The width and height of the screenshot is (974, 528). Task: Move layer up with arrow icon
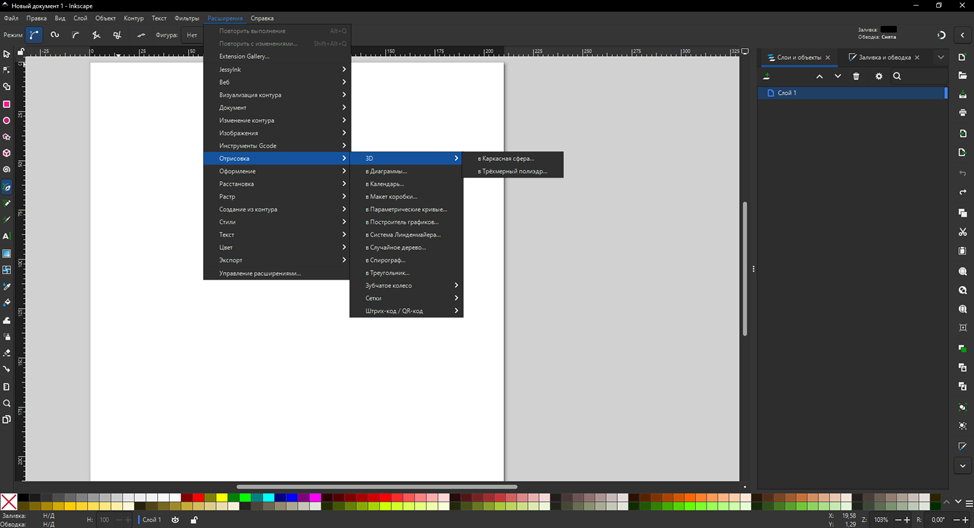coord(819,76)
